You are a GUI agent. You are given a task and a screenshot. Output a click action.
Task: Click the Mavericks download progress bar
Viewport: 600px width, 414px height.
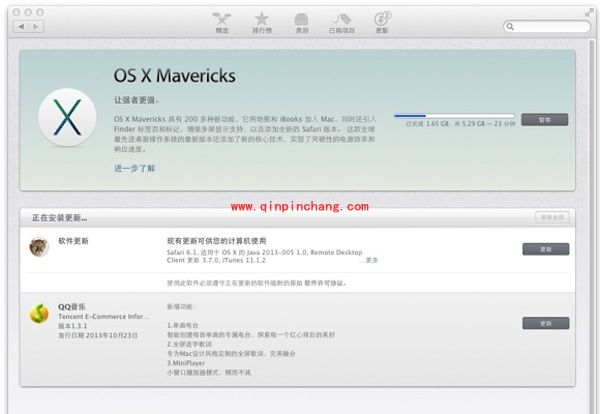coord(455,116)
